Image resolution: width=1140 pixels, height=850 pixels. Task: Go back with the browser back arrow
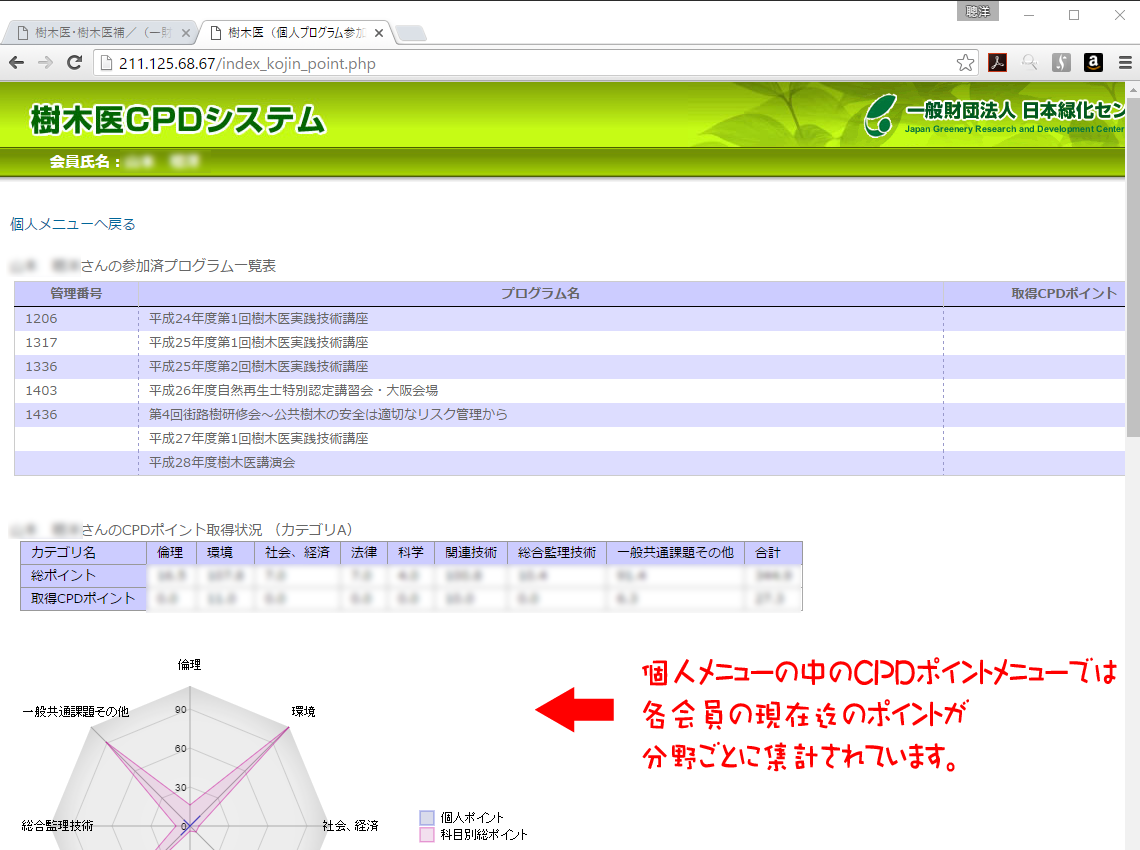coord(16,63)
